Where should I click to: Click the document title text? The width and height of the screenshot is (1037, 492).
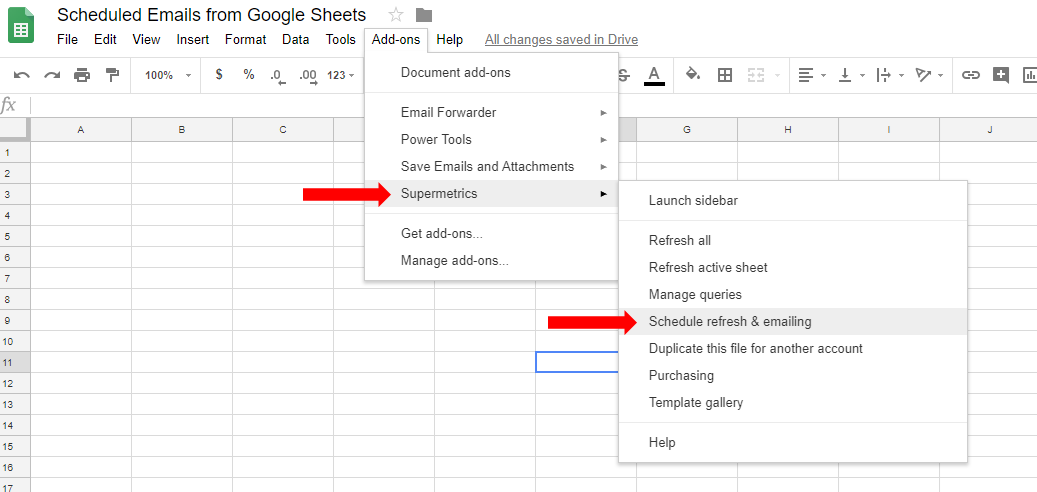(212, 15)
